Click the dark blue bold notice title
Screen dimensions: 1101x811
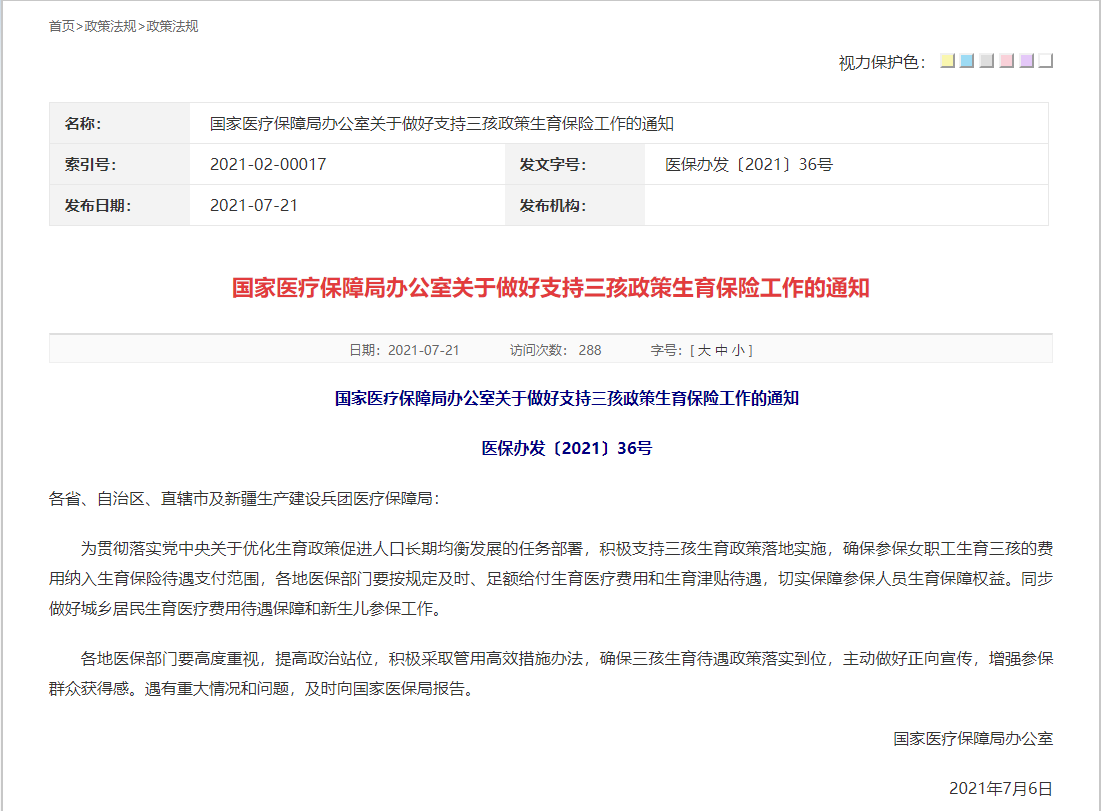567,398
